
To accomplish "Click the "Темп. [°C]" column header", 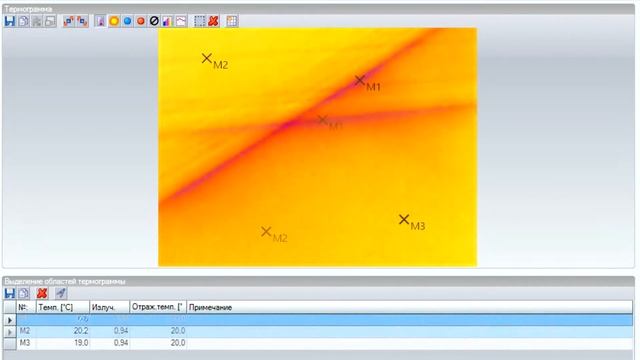I will tap(63, 307).
